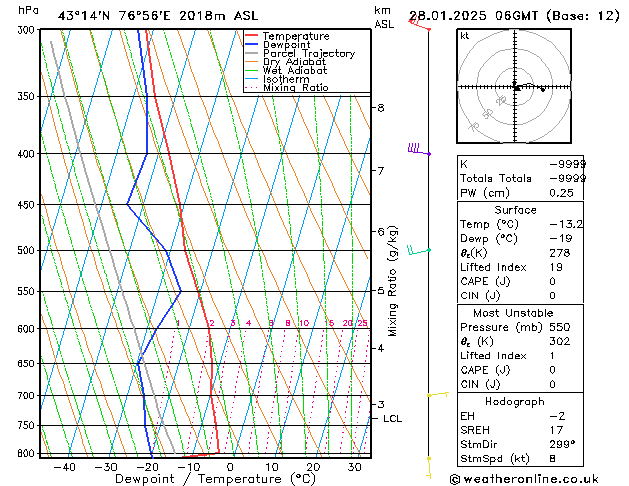
Task: Click the date label '28.01.2025 06GMT (Base: 12)'
Action: [514, 16]
